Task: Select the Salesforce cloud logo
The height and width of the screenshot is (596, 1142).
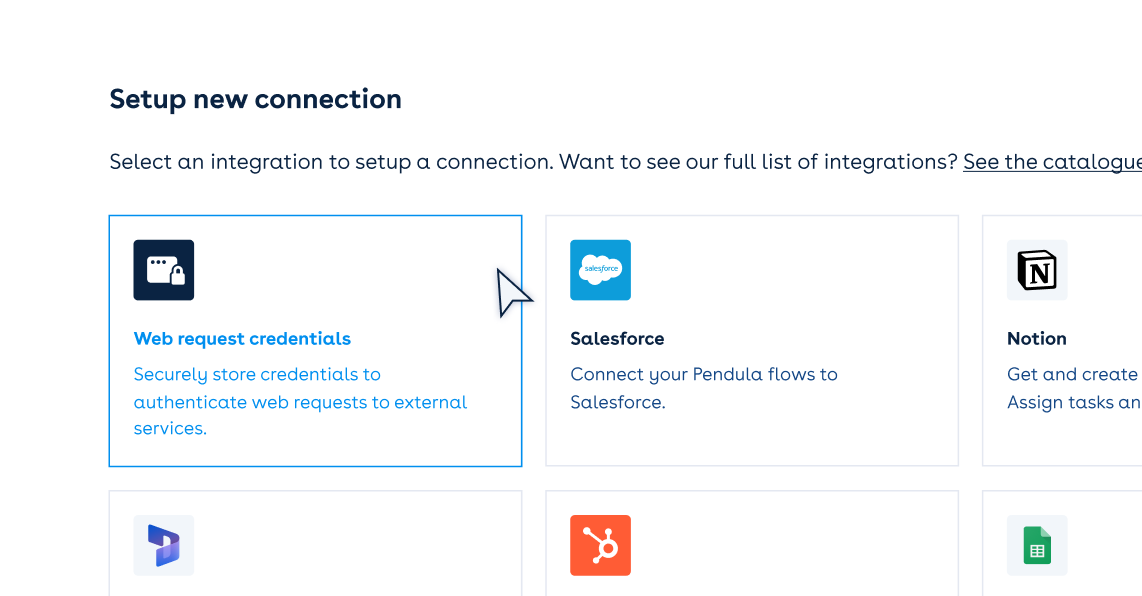Action: coord(600,270)
